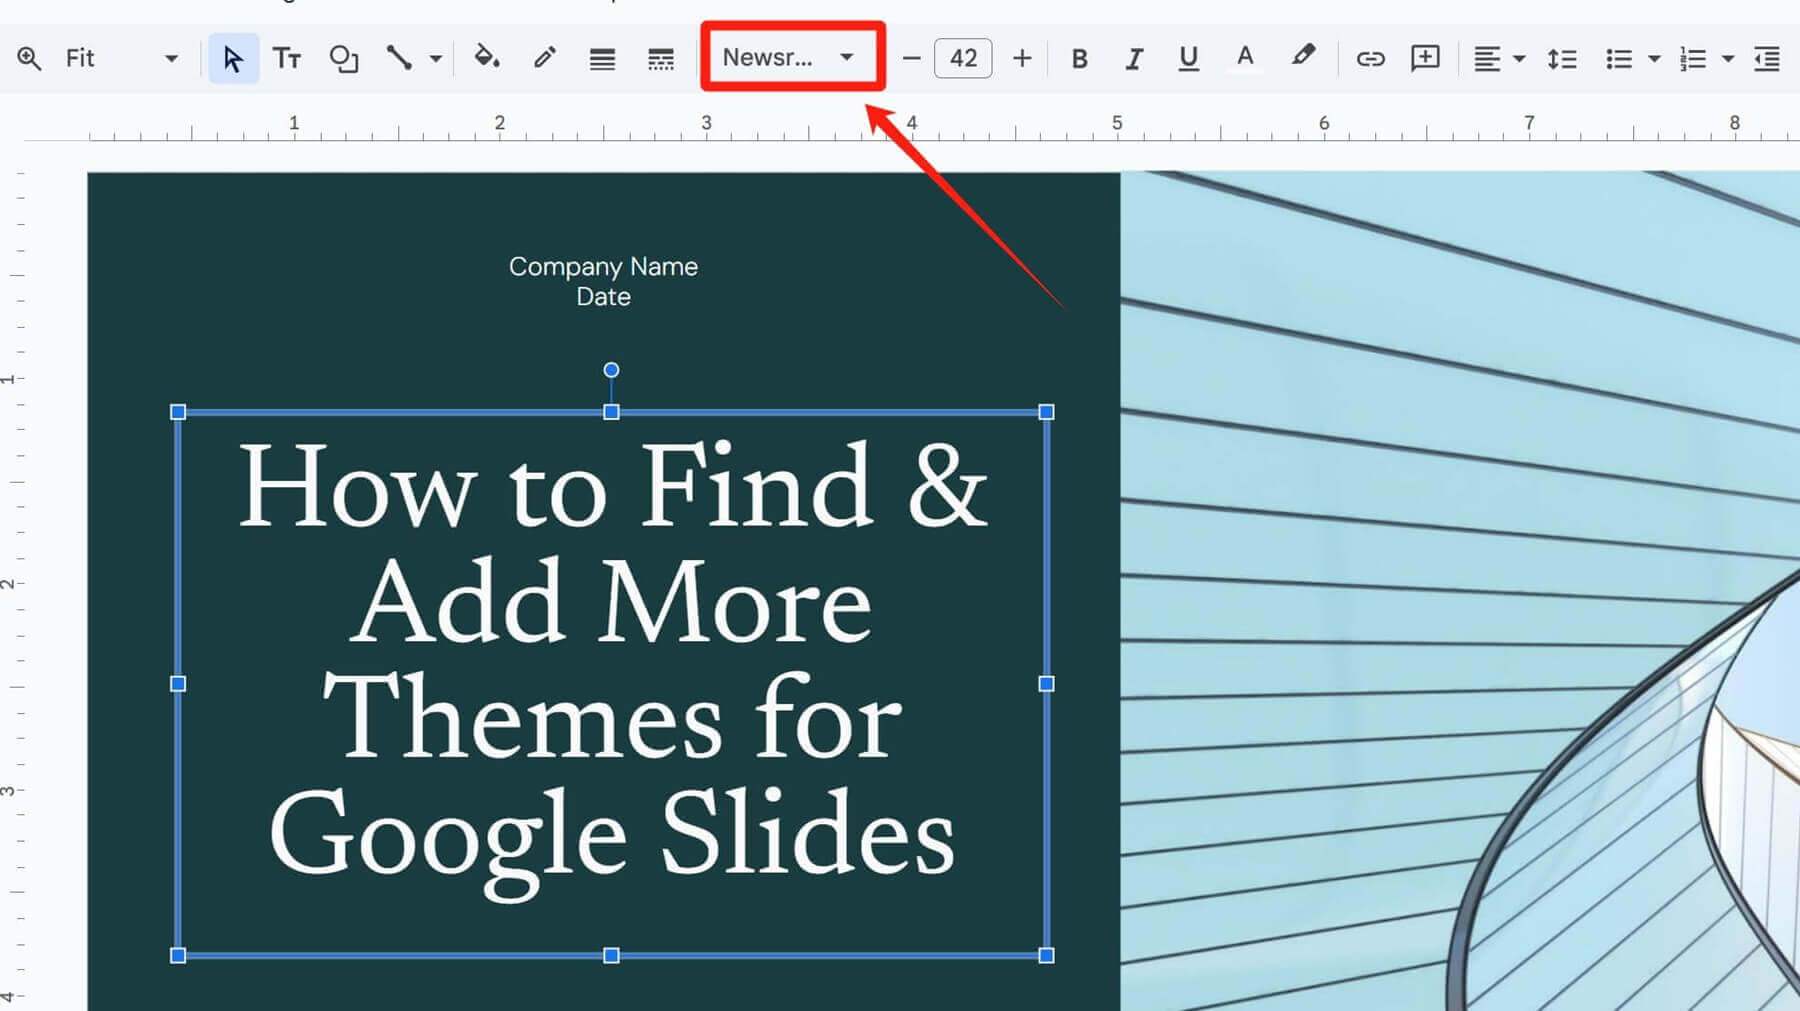Open the Fill color paint bucket
This screenshot has height=1011, width=1800.
(487, 57)
